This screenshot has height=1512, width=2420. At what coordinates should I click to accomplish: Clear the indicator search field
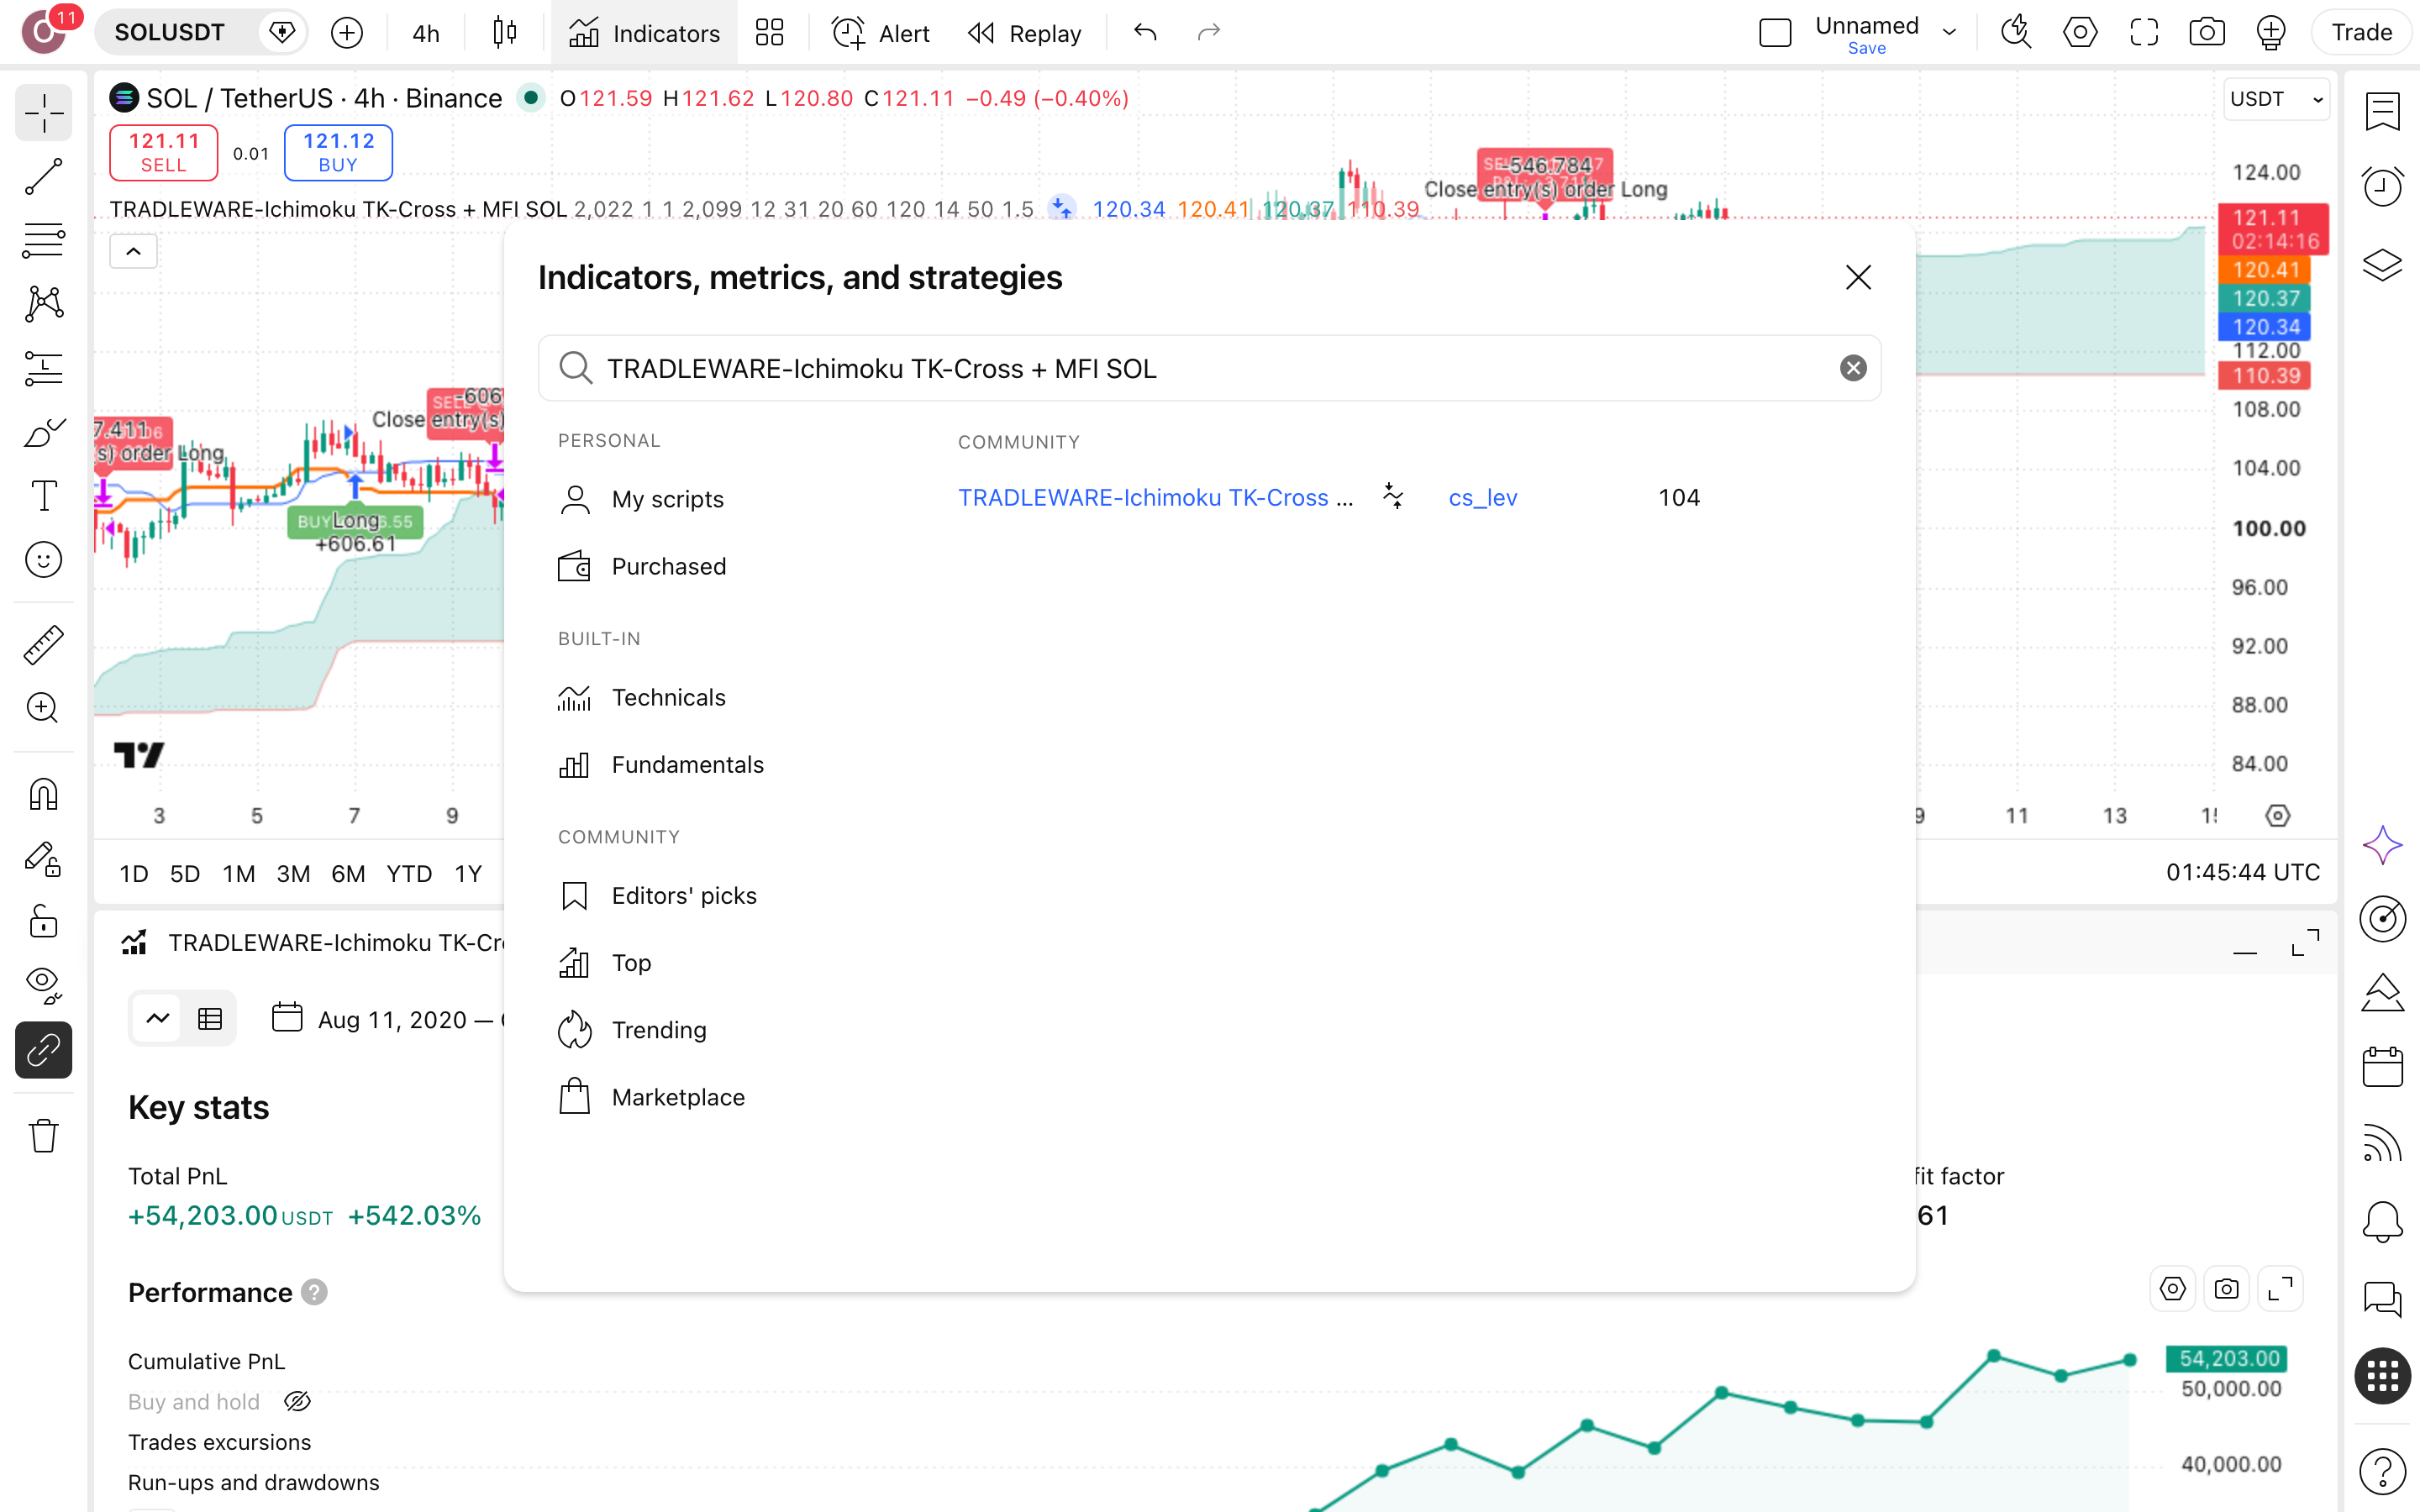pos(1852,368)
